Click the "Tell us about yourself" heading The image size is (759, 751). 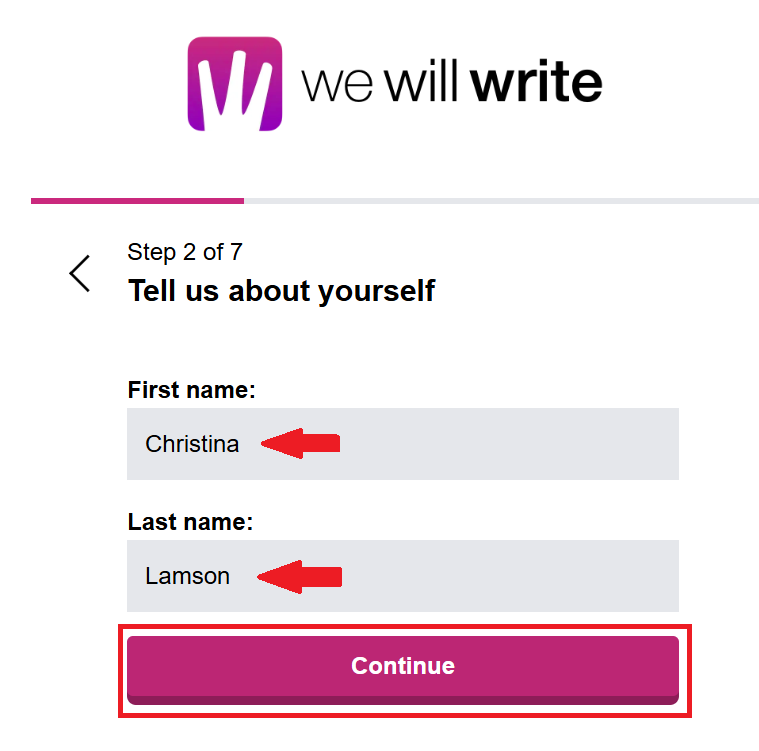point(281,291)
